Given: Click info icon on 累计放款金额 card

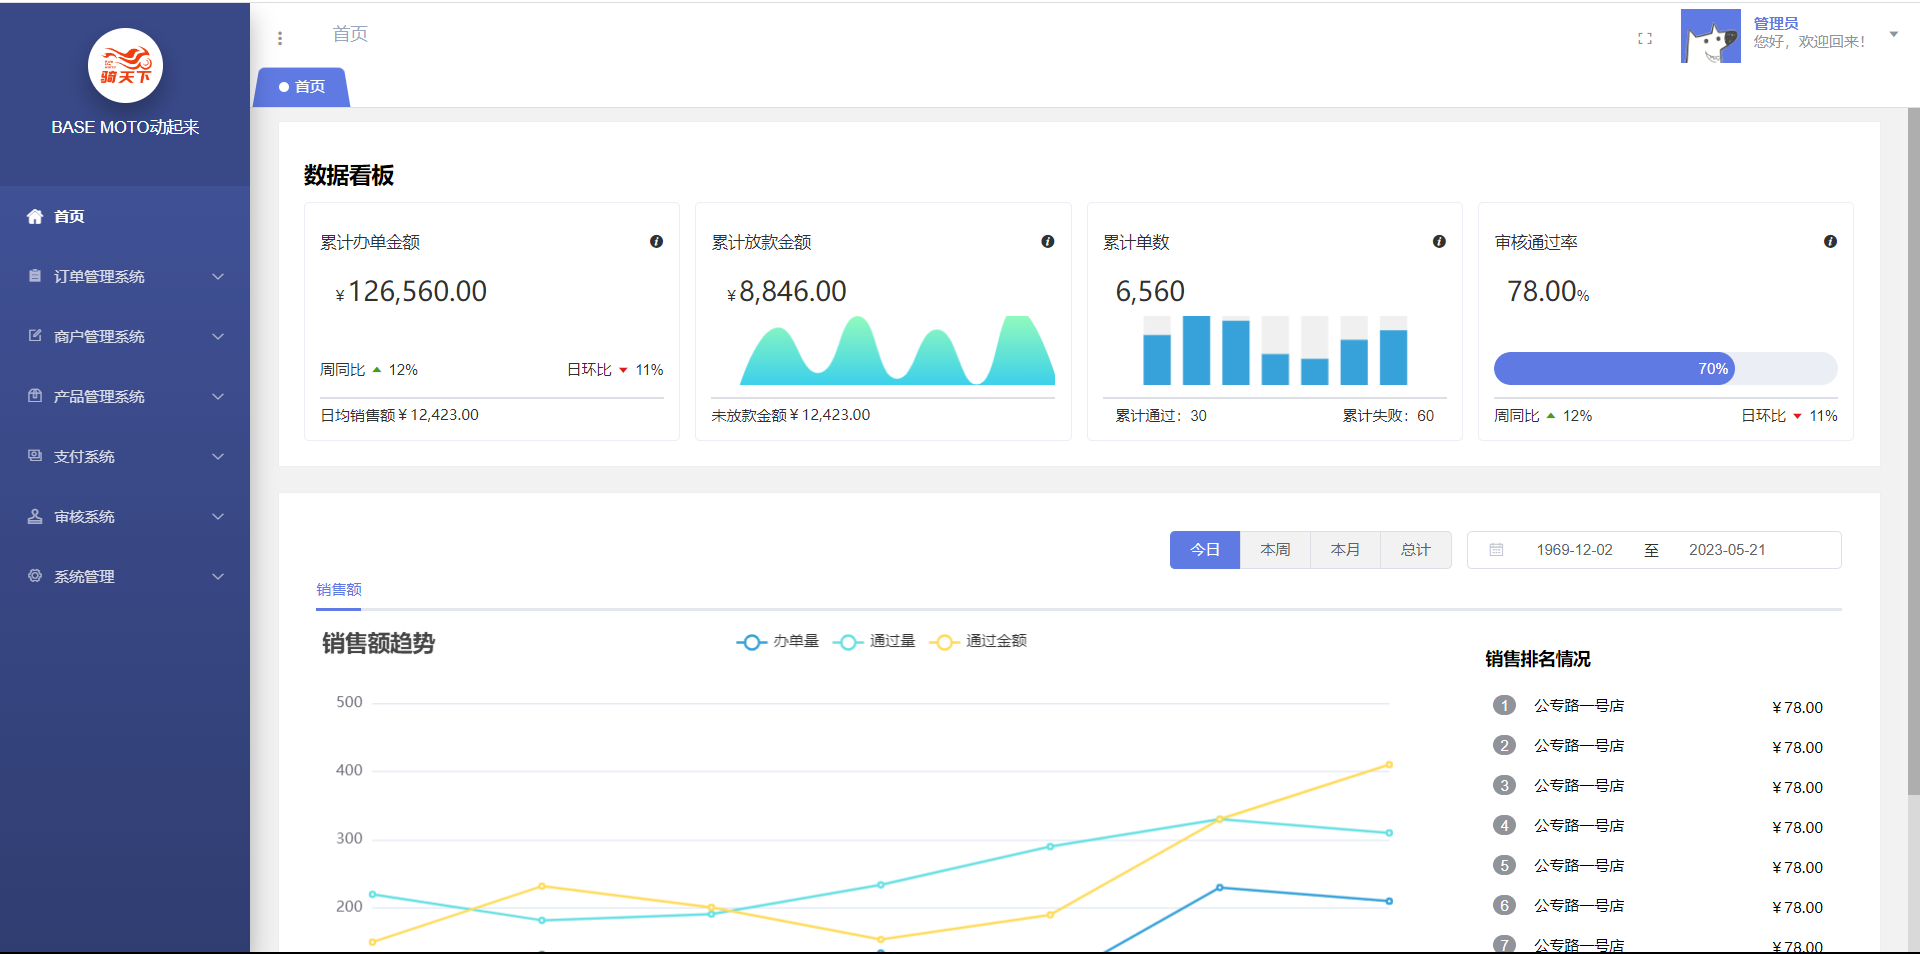Looking at the screenshot, I should point(1047,241).
